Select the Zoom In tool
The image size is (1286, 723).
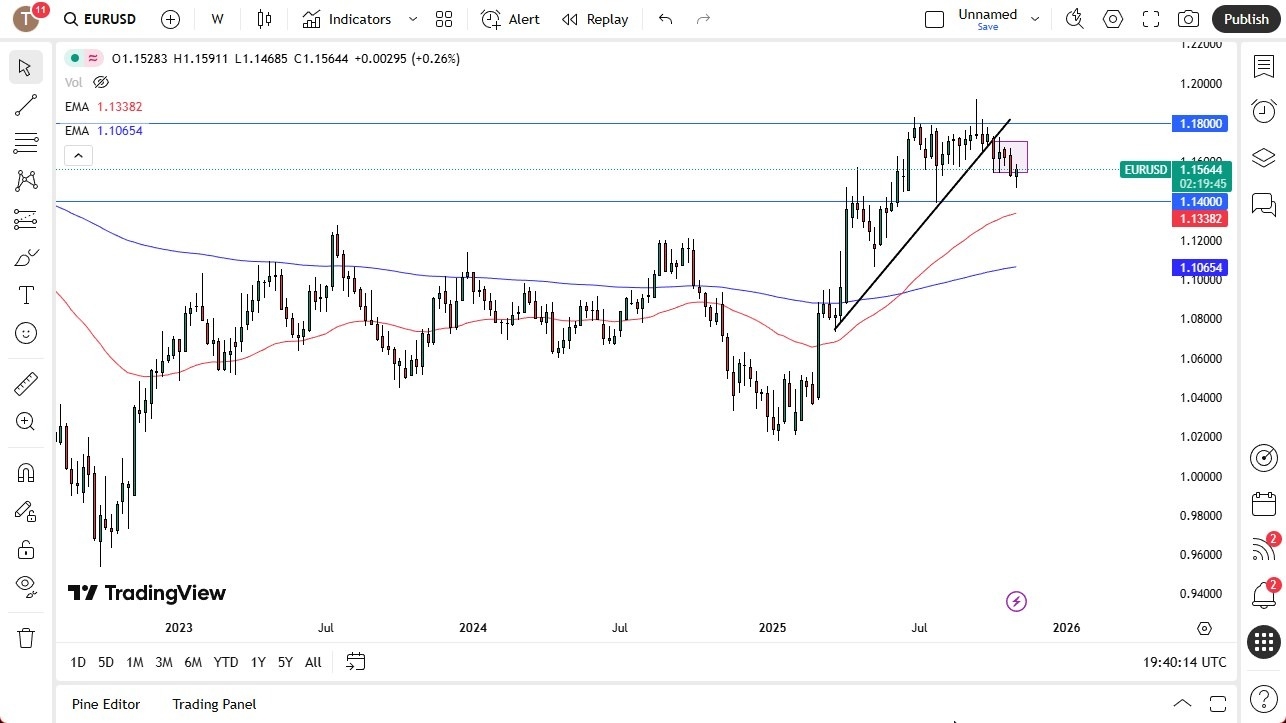tap(26, 421)
